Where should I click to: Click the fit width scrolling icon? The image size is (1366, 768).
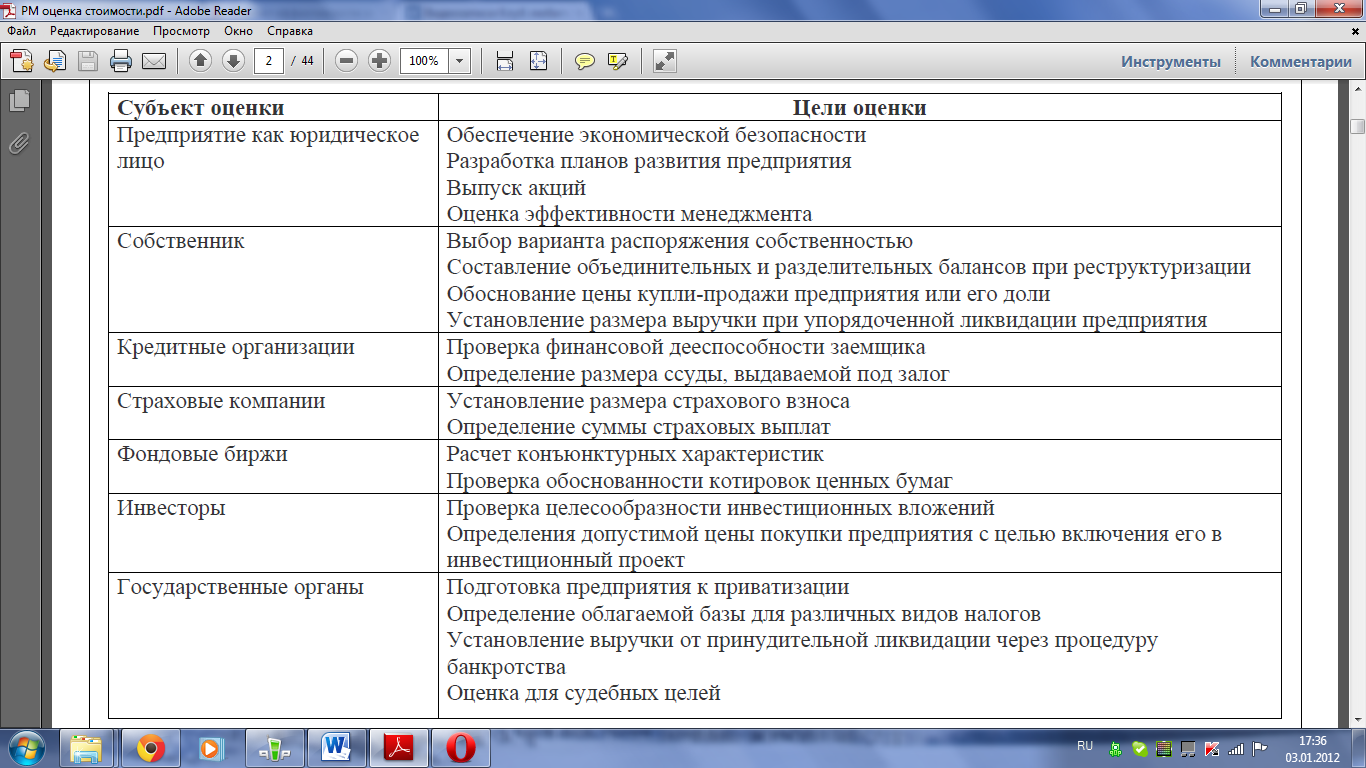(505, 61)
